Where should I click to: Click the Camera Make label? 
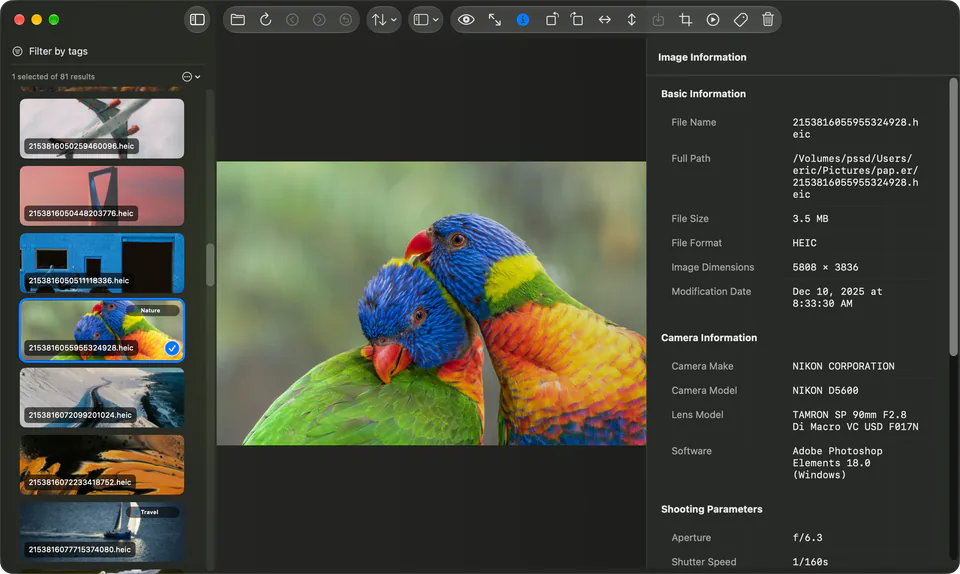pyautogui.click(x=702, y=366)
